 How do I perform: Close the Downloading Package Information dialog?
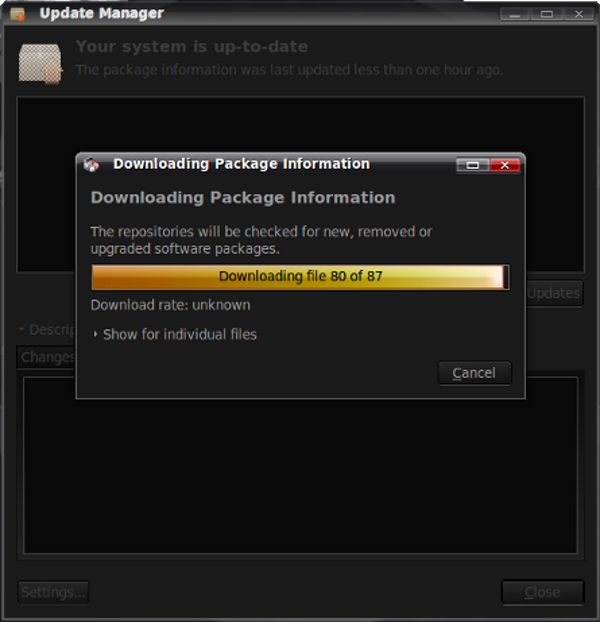[x=504, y=165]
